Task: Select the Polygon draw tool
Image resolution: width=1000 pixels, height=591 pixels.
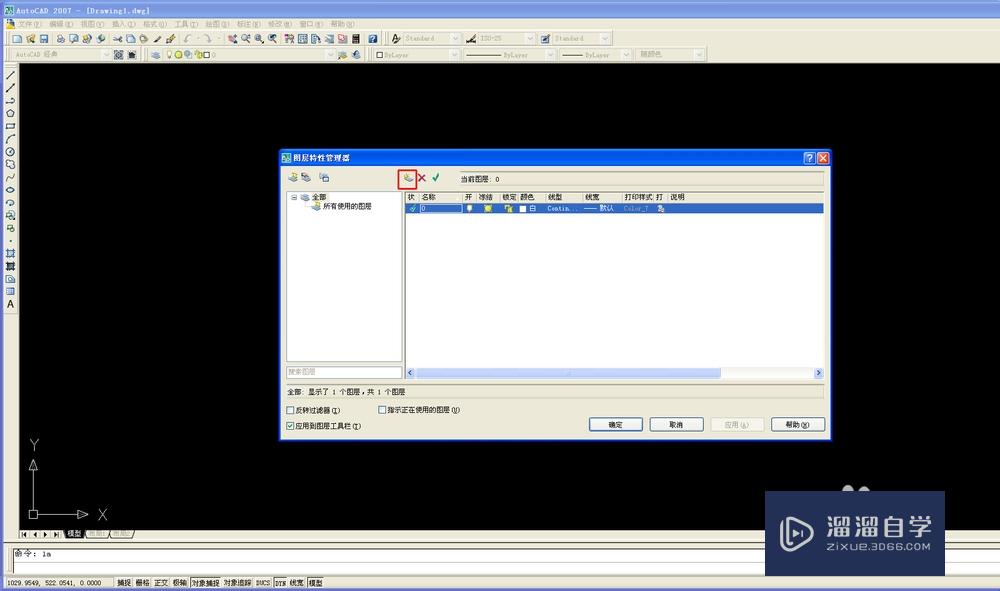Action: [10, 113]
